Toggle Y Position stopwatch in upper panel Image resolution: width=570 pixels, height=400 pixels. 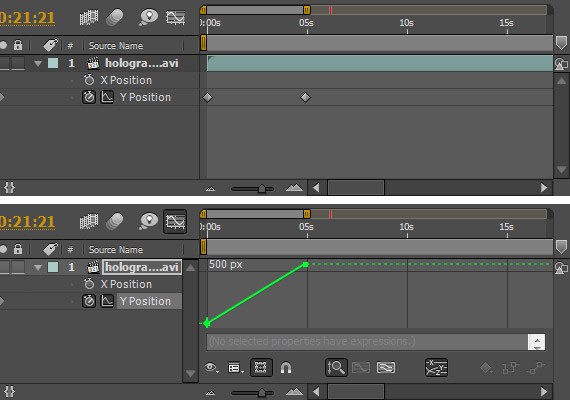[x=89, y=97]
